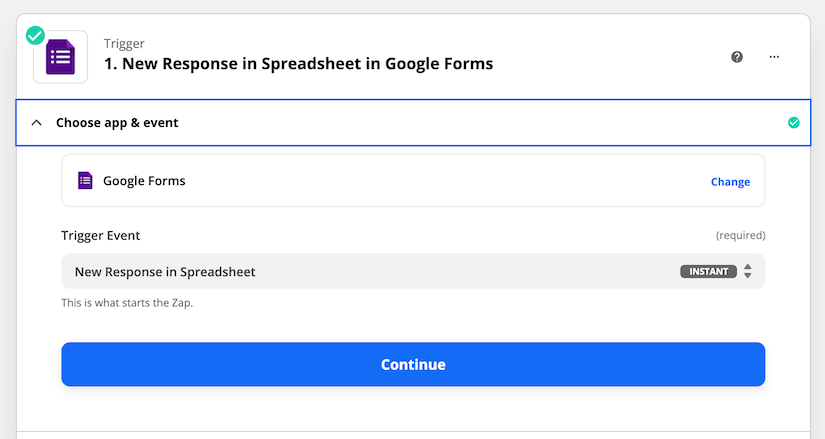Click the step title New Response in Spreadsheet
Viewport: 825px width, 439px height.
pos(298,64)
